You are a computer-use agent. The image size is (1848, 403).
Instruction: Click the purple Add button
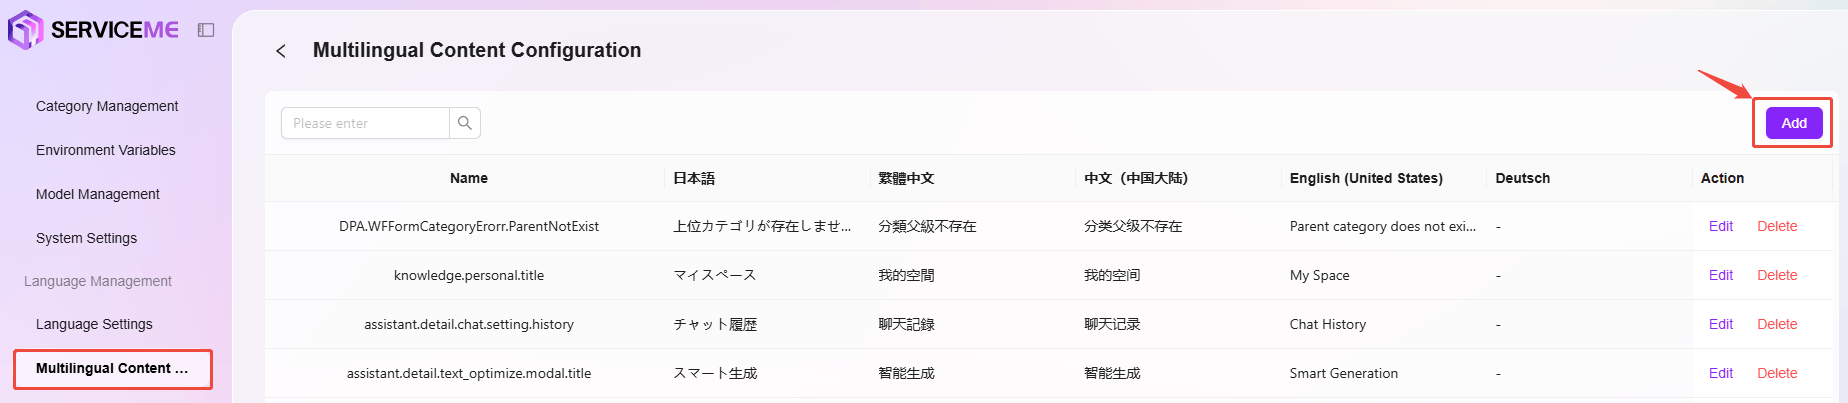pyautogui.click(x=1794, y=123)
